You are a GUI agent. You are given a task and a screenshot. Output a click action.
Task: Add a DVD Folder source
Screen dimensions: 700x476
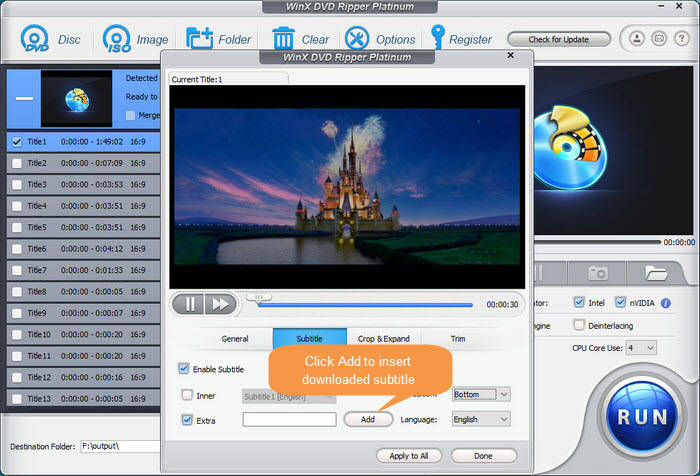pos(218,39)
